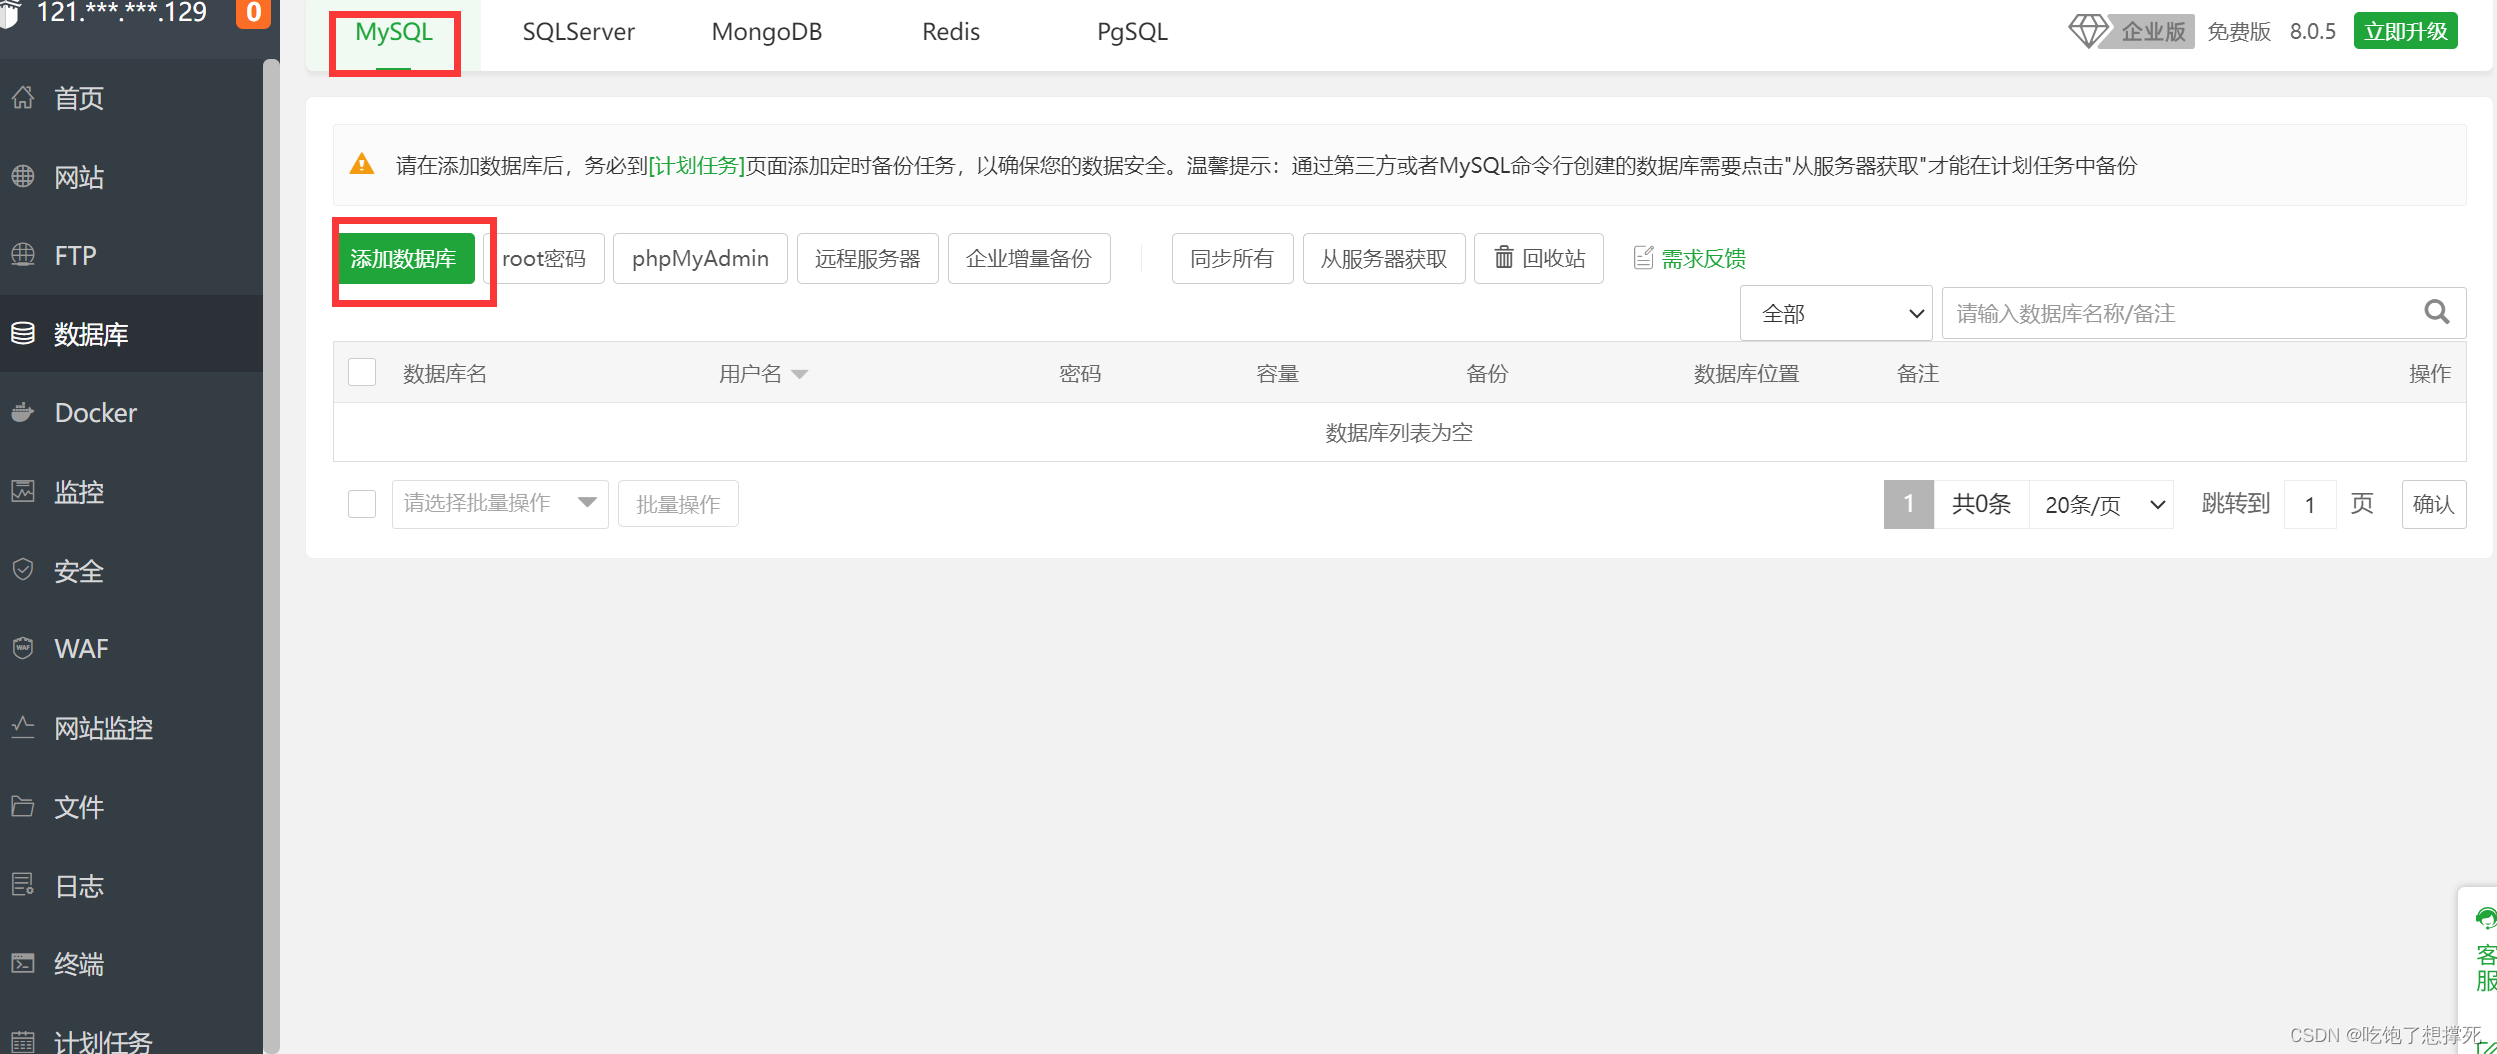Click the 计划任务 calendar icon in sidebar
This screenshot has width=2497, height=1054.
click(x=23, y=1042)
